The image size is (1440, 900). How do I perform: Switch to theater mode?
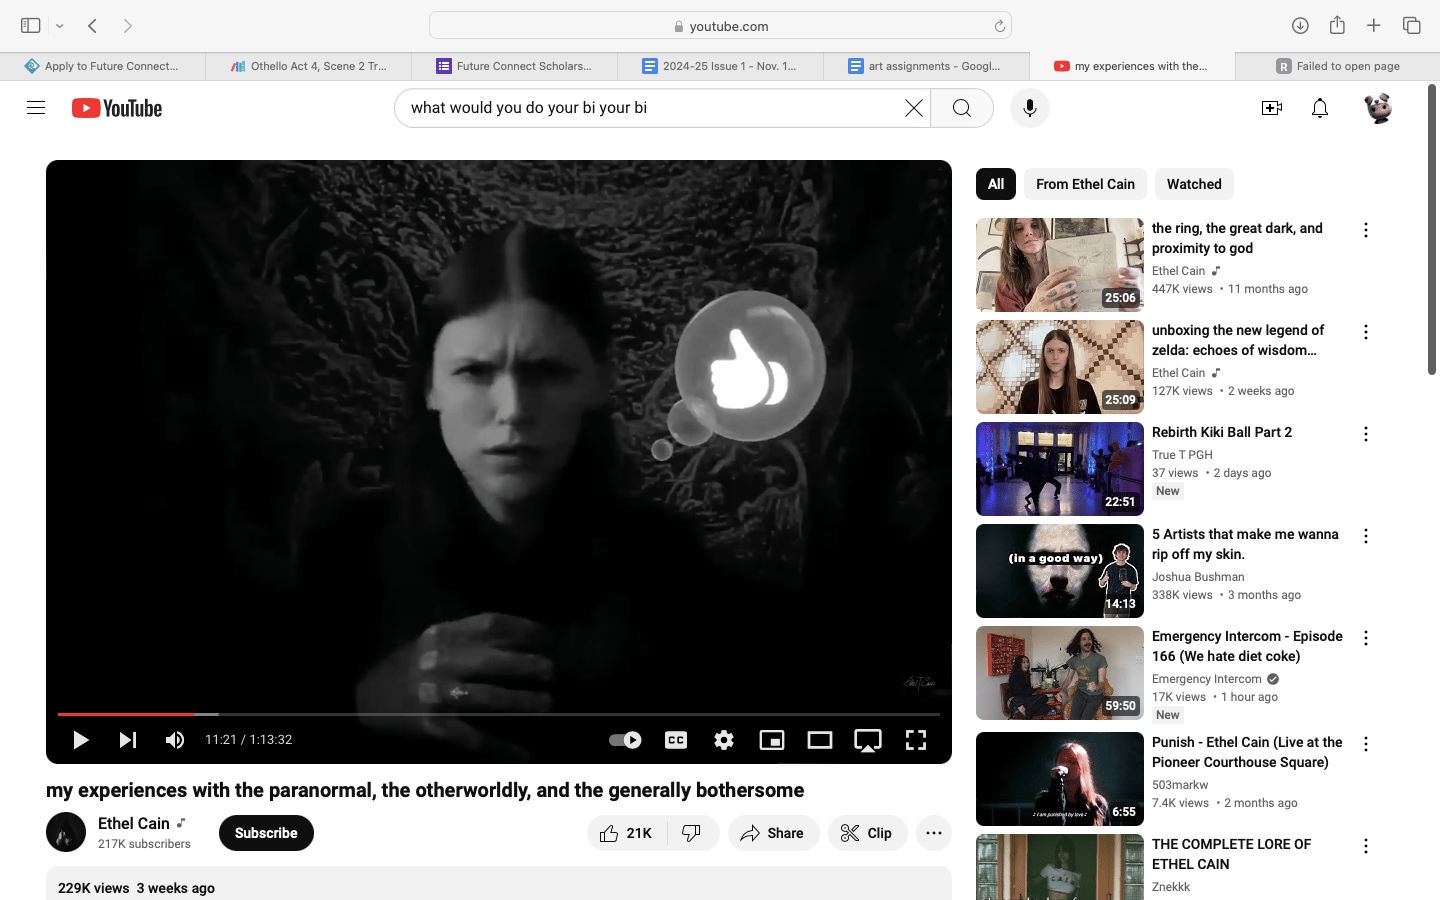(x=820, y=740)
